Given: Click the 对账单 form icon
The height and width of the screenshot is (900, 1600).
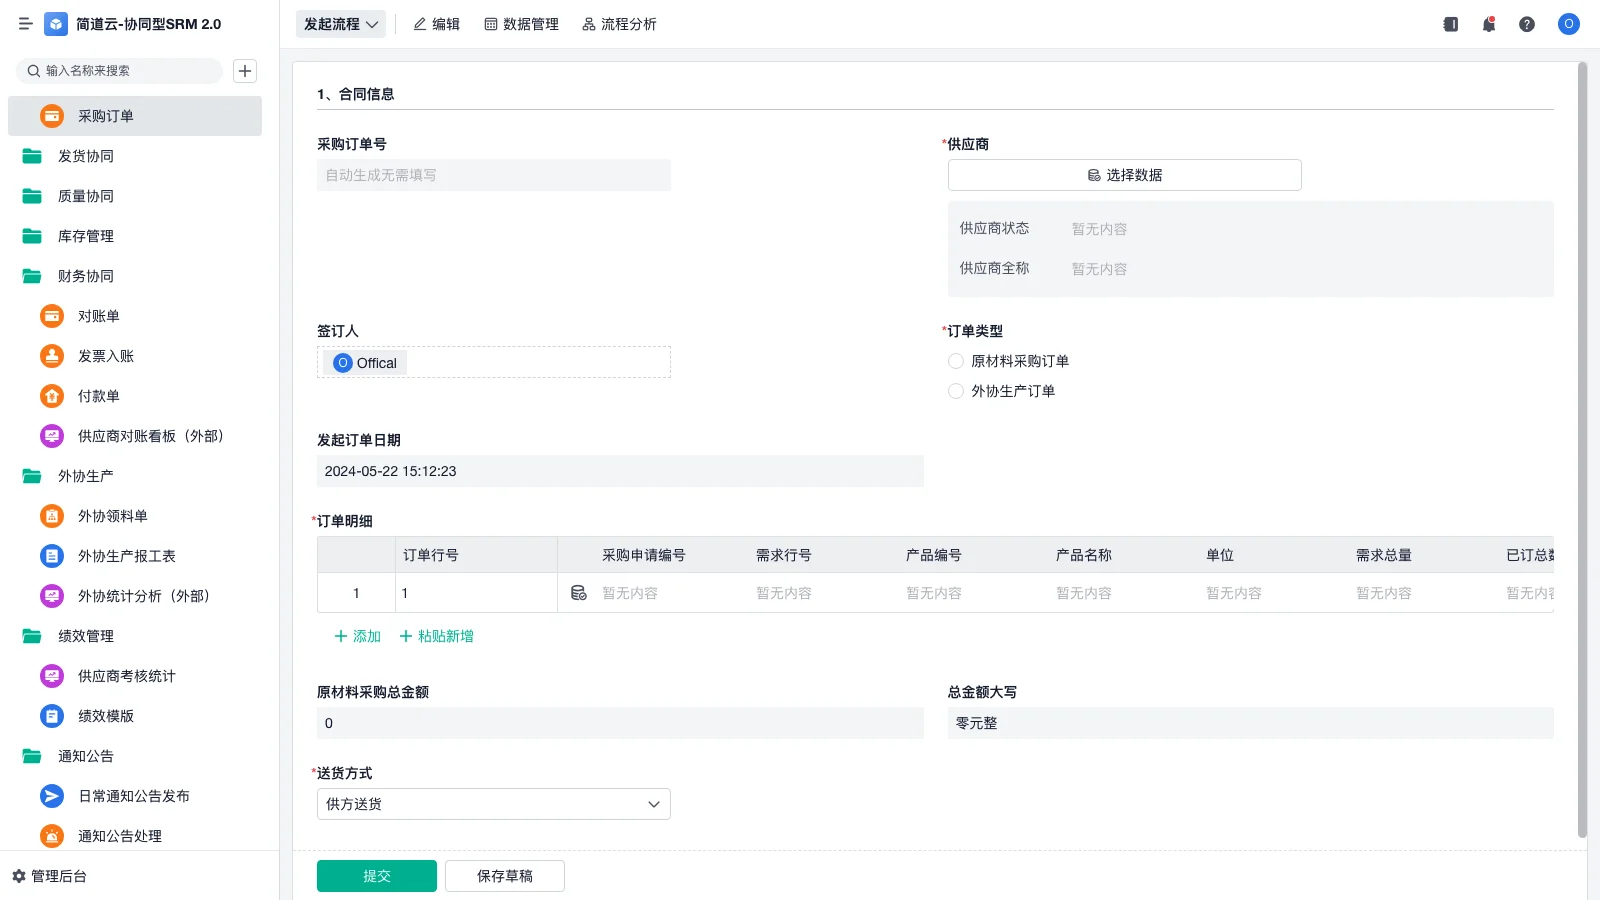Looking at the screenshot, I should [52, 316].
